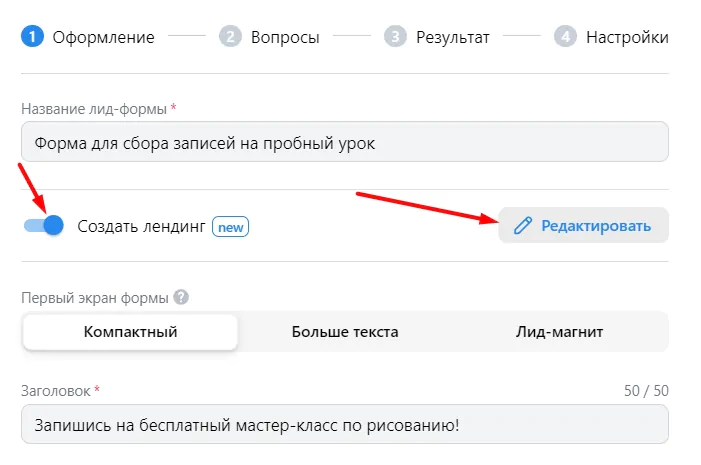Click the Редактировать button text

click(596, 226)
